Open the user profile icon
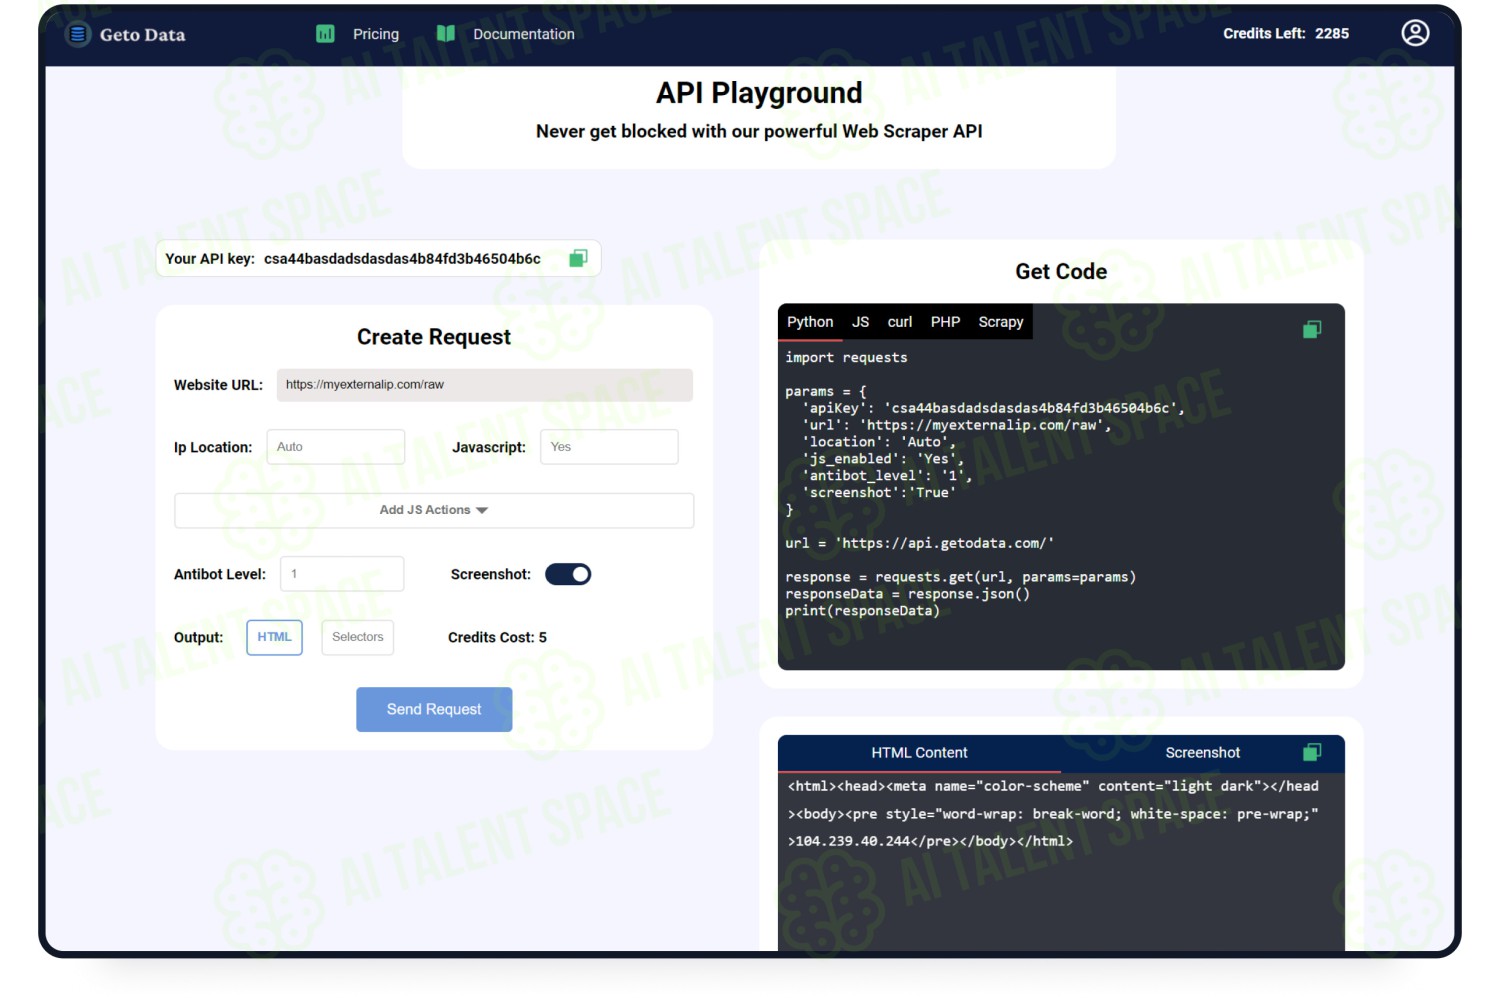This screenshot has width=1500, height=1000. click(1415, 33)
